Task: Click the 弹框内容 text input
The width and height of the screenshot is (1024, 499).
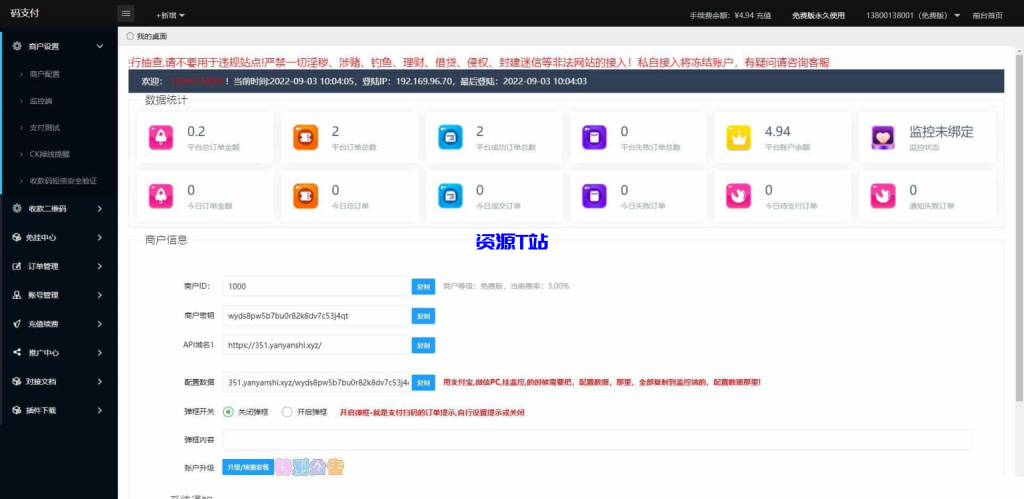Action: tap(597, 440)
